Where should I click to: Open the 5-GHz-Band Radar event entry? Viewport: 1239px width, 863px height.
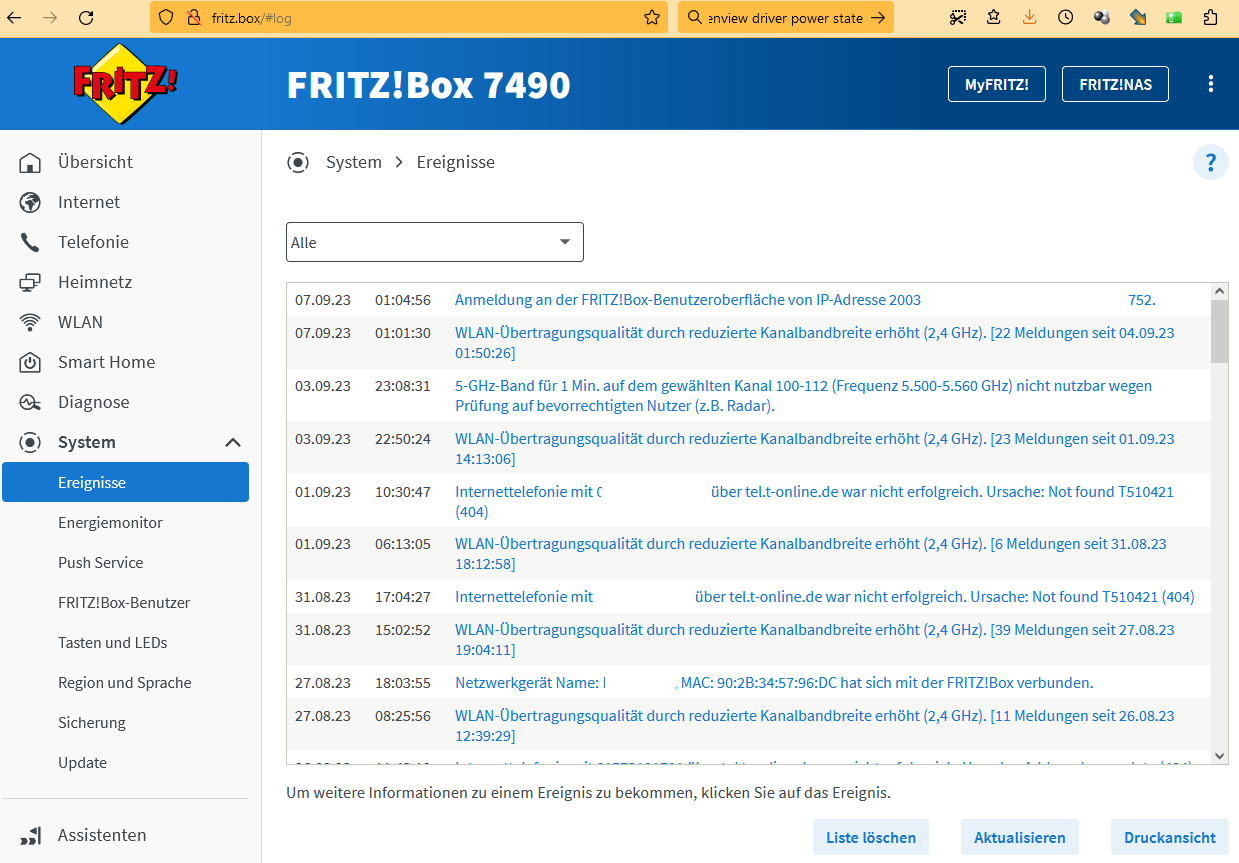pyautogui.click(x=748, y=396)
